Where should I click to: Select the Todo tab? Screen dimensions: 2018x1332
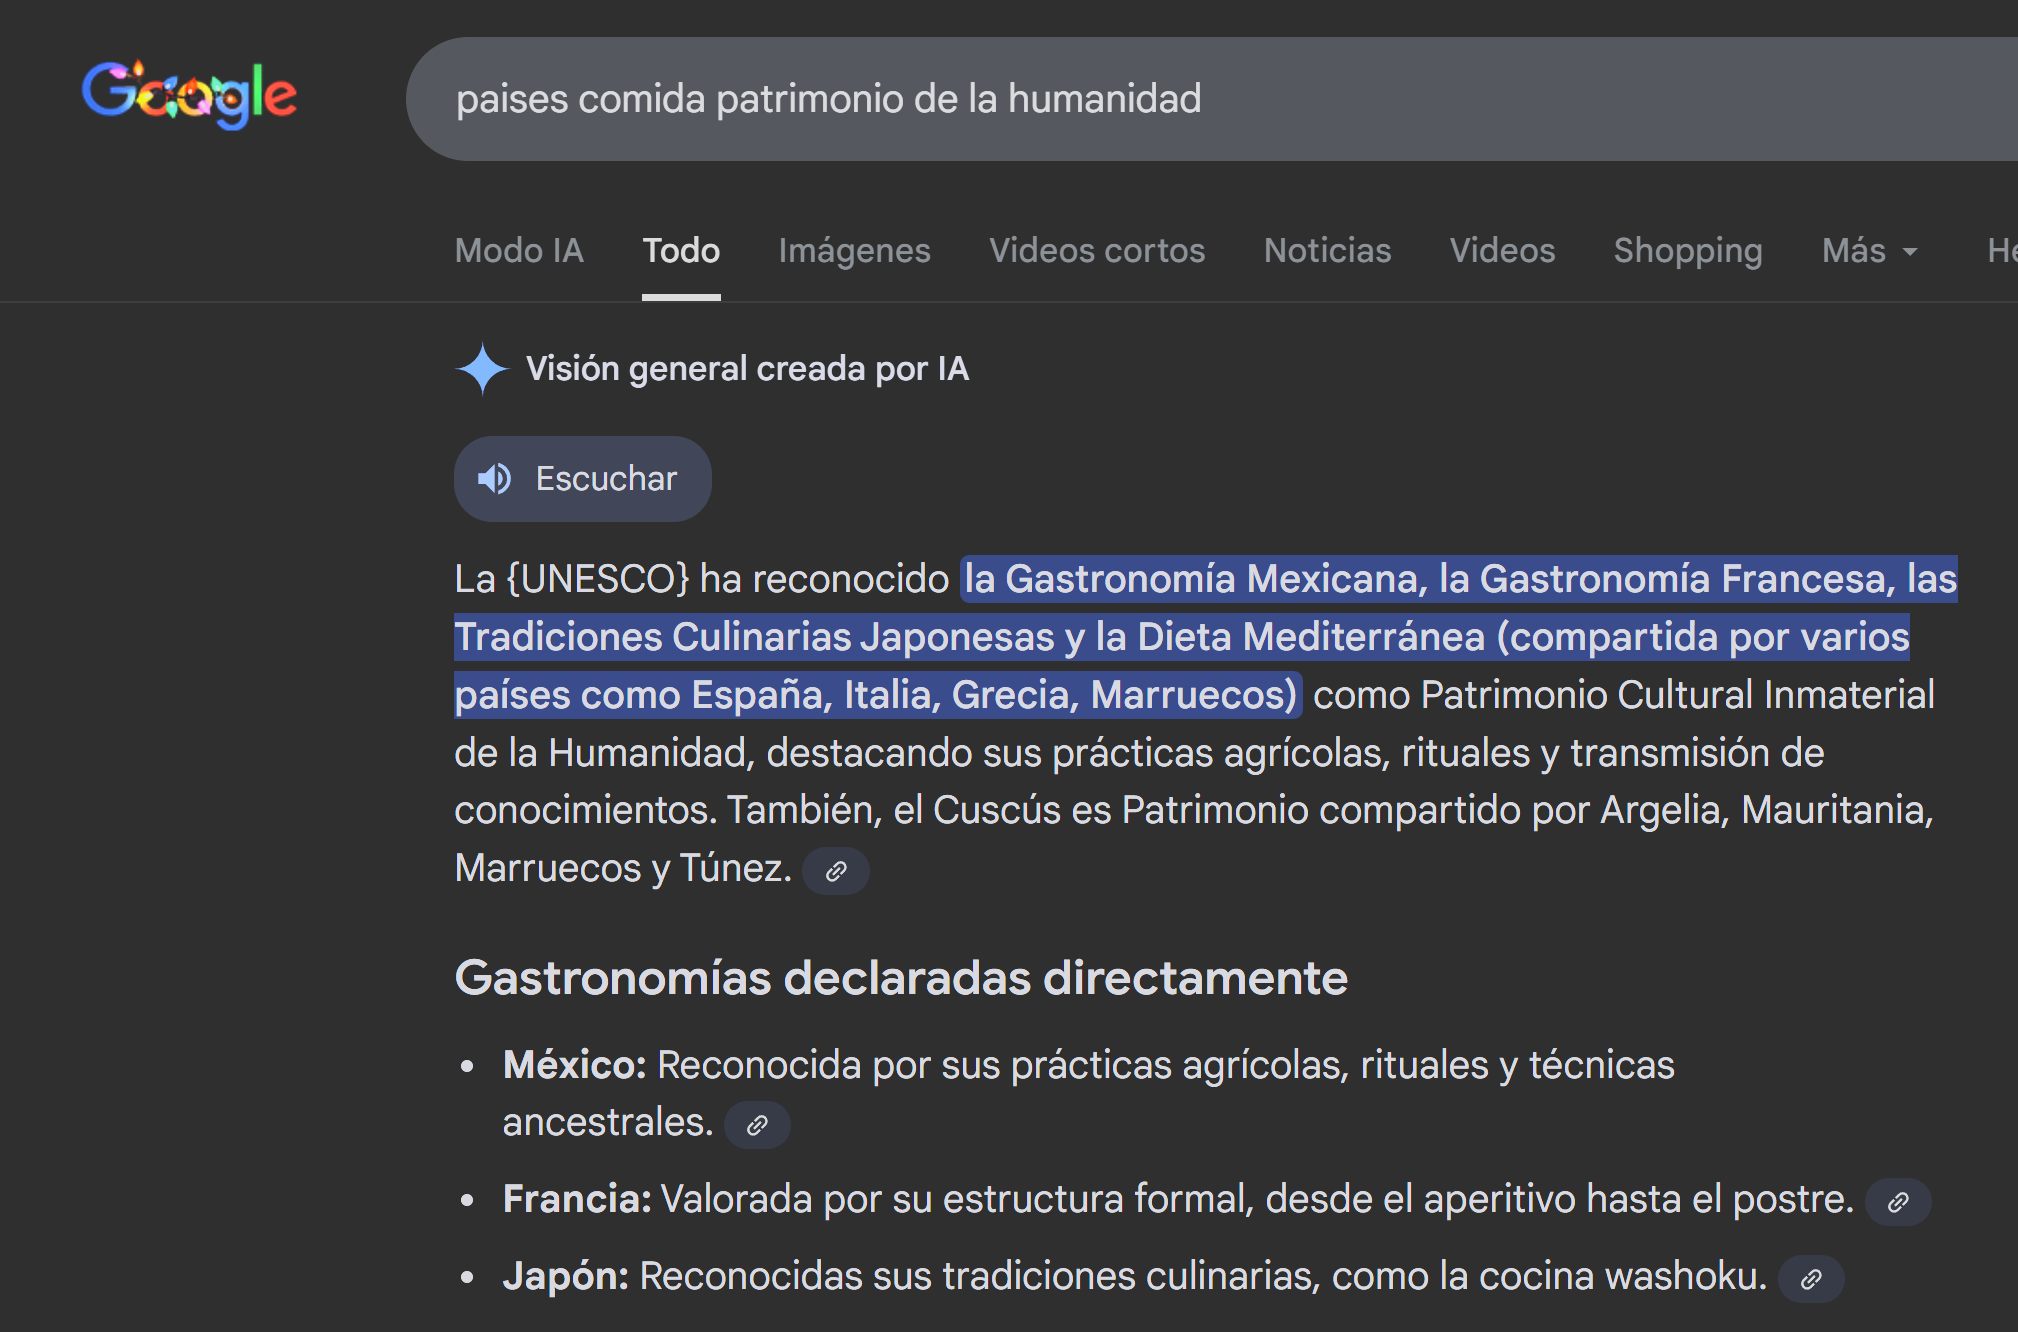[681, 251]
